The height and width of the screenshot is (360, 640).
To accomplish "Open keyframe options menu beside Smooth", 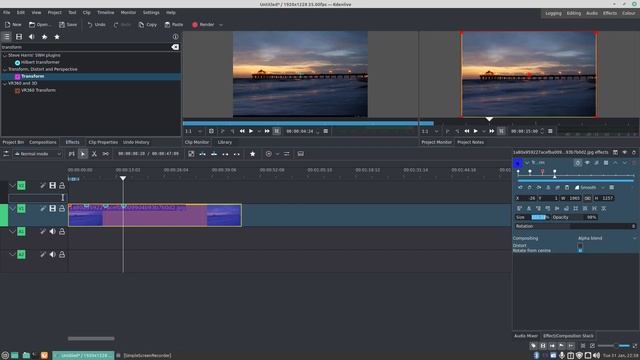I will point(611,187).
